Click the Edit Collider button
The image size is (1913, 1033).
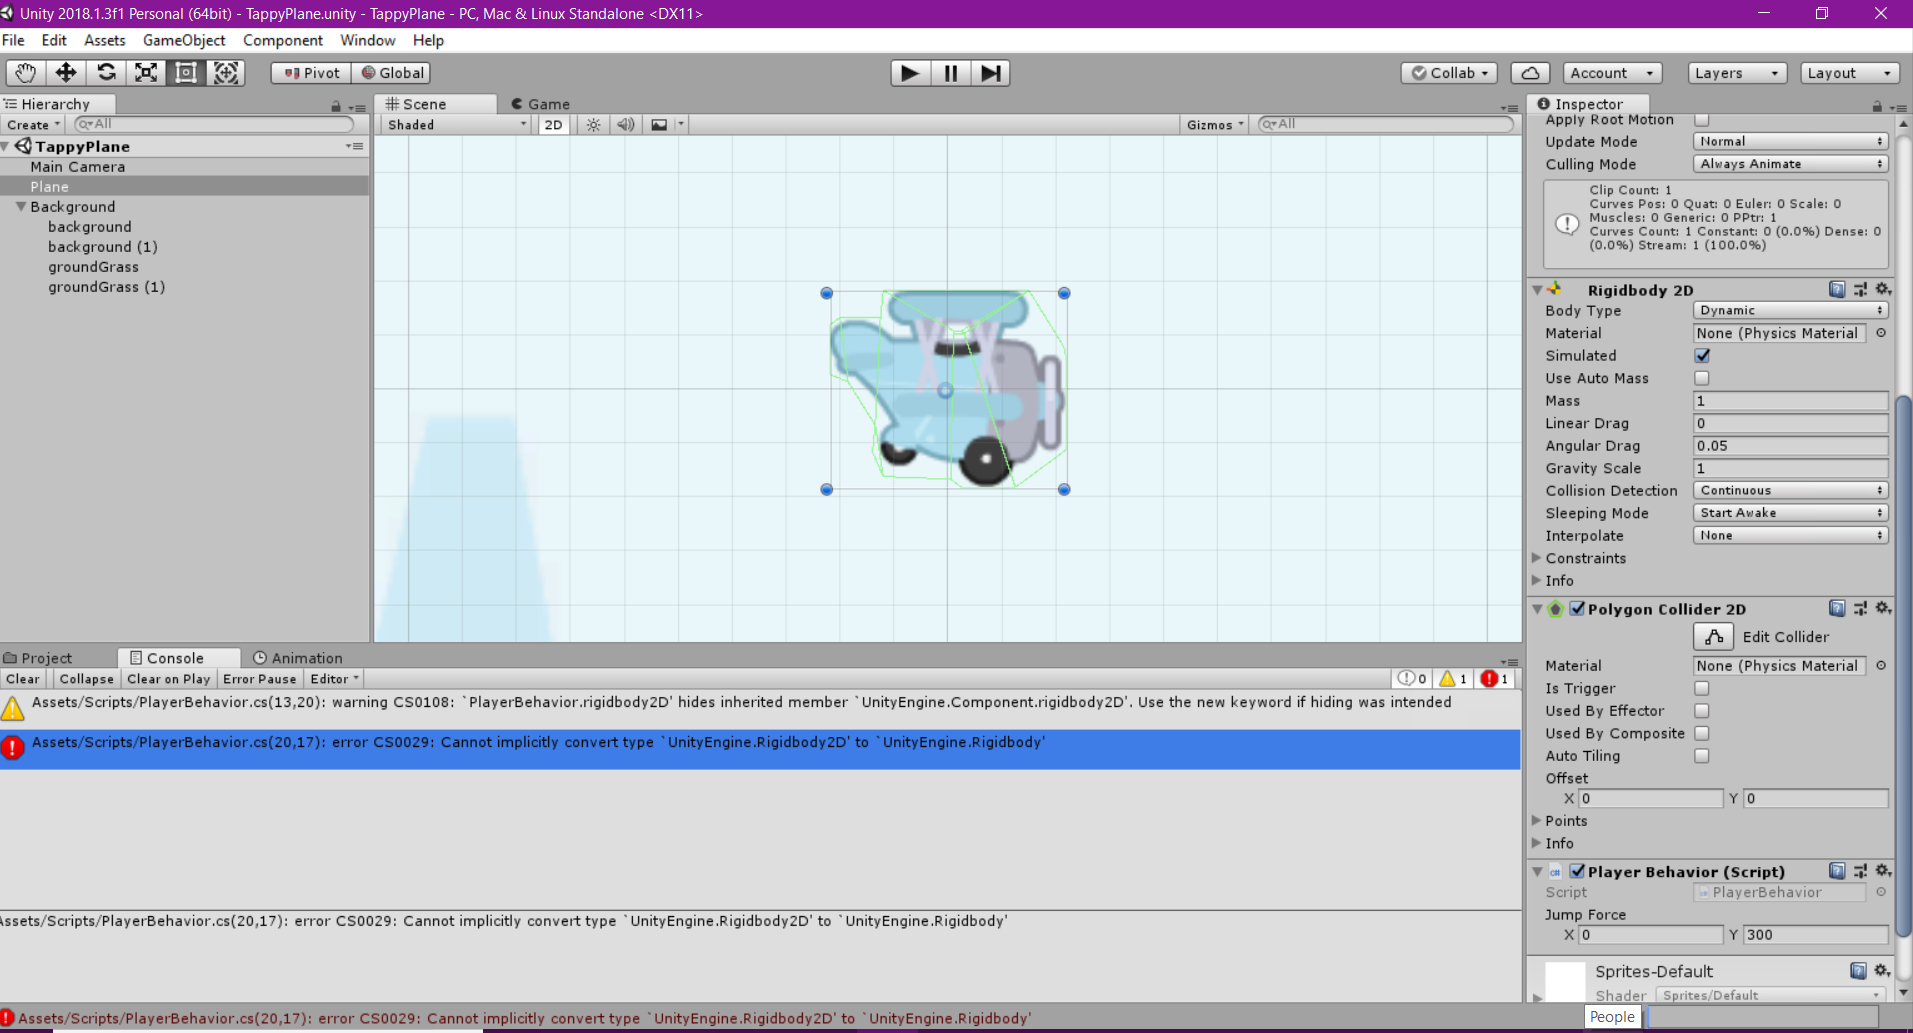[1713, 637]
